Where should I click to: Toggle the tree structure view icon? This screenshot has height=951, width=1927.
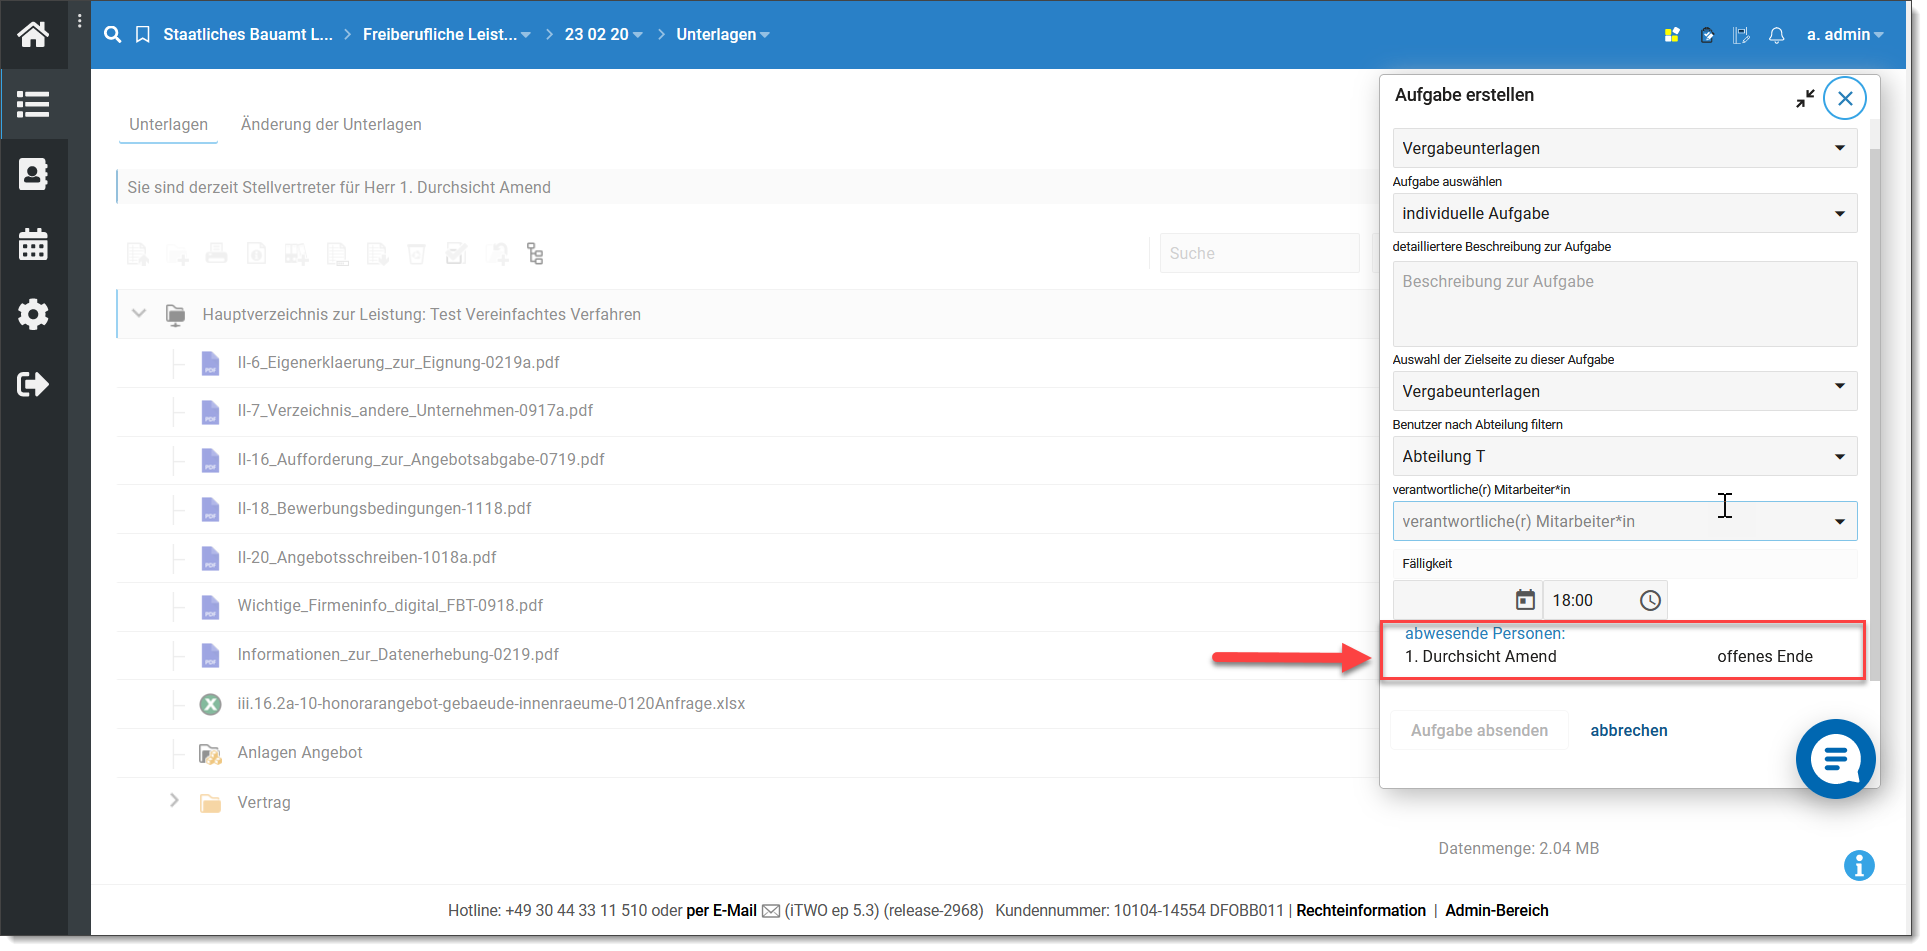pyautogui.click(x=535, y=254)
